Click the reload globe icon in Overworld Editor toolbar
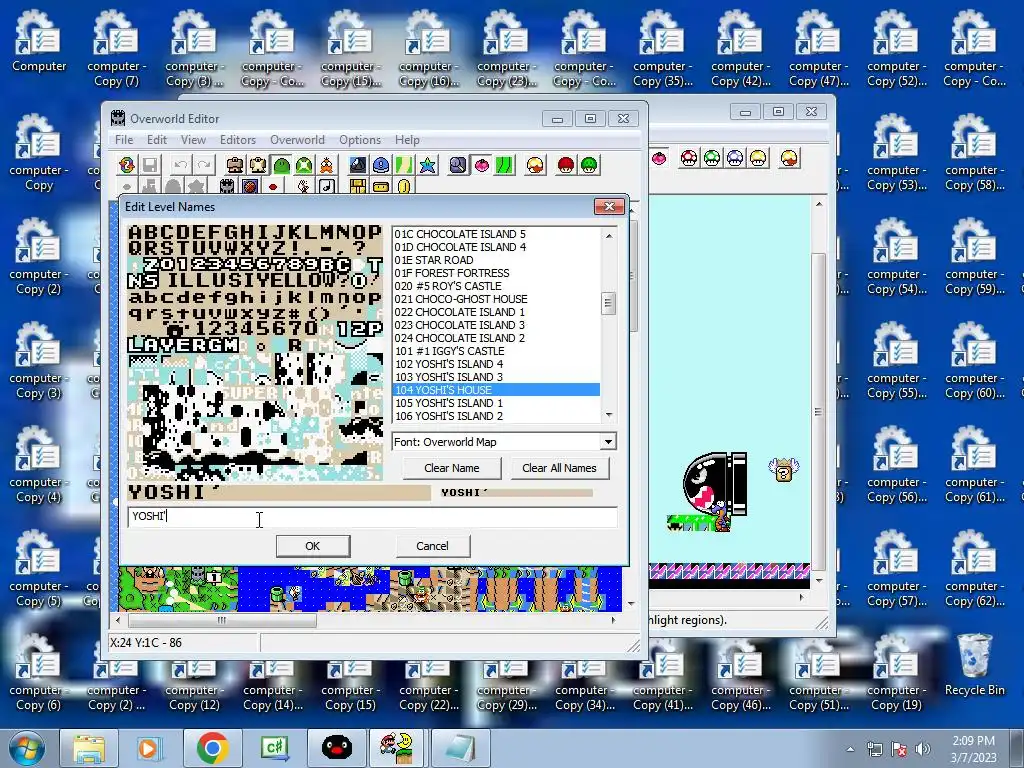 pyautogui.click(x=127, y=165)
